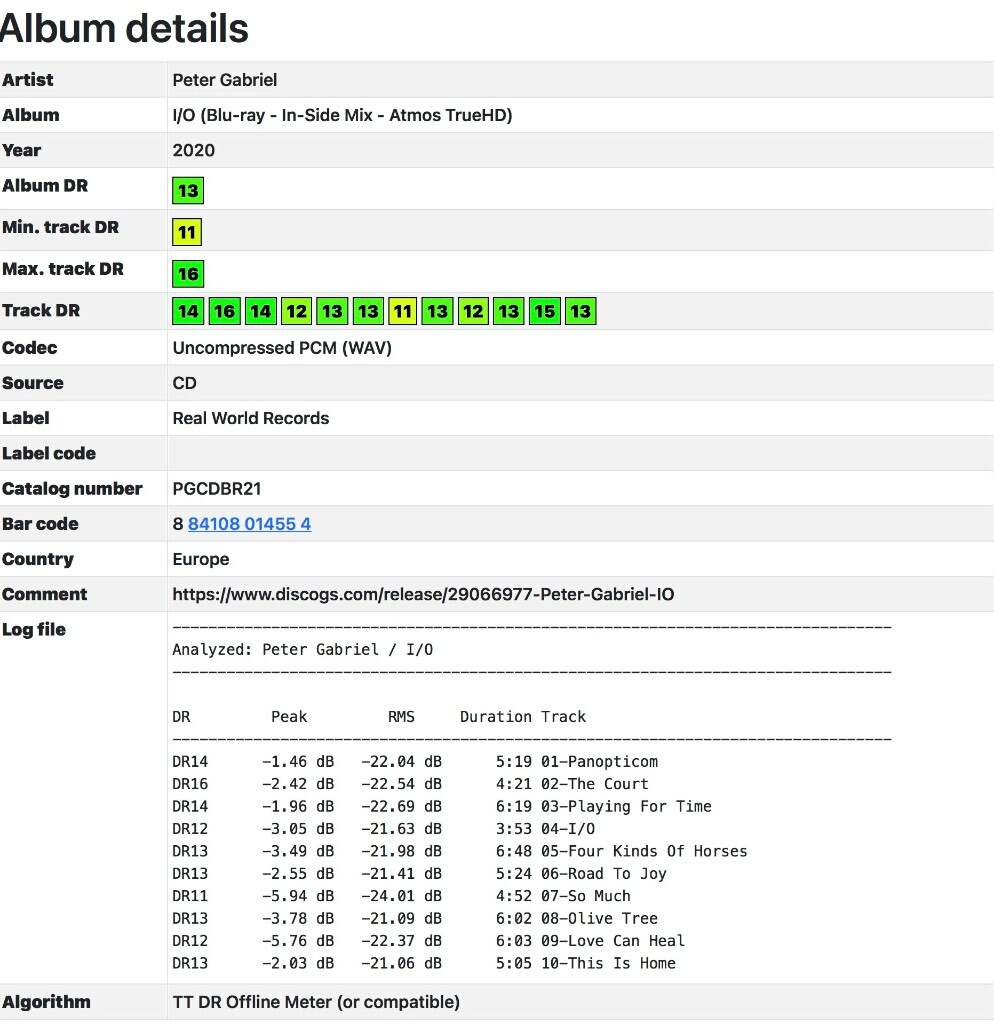Click the 'Codec' row label

29,347
